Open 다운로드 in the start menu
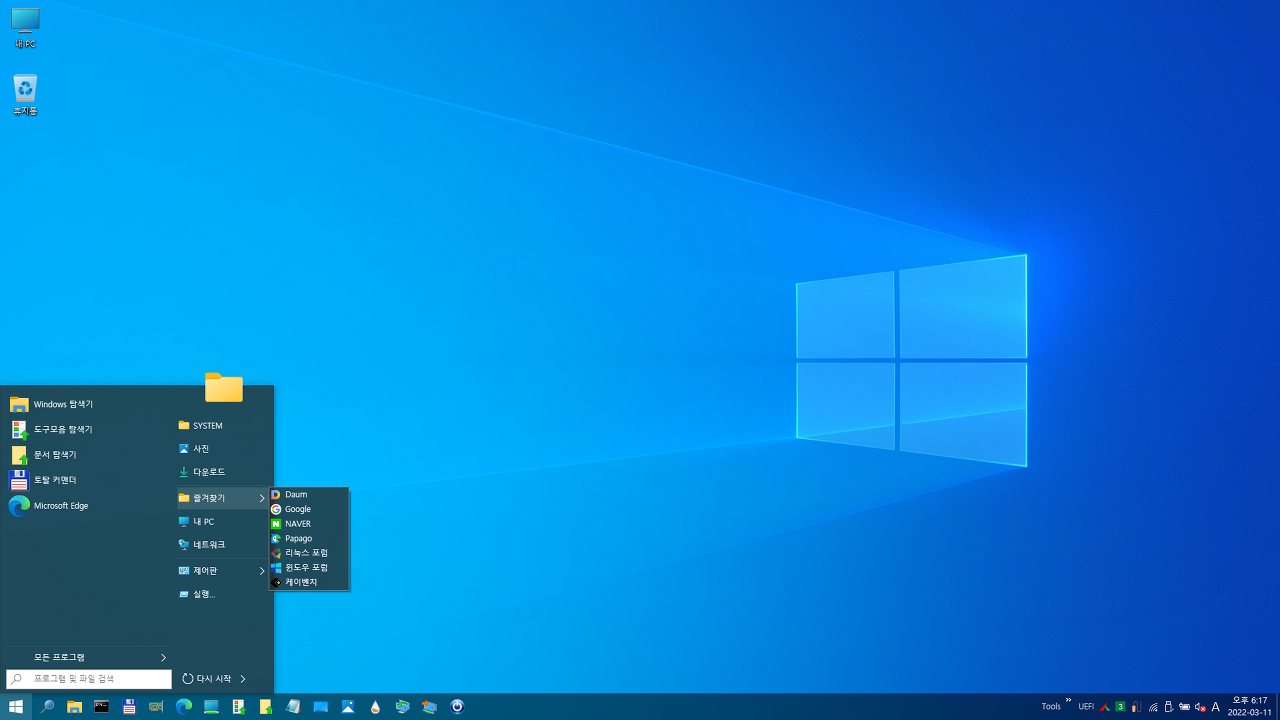The height and width of the screenshot is (720, 1280). pos(222,472)
